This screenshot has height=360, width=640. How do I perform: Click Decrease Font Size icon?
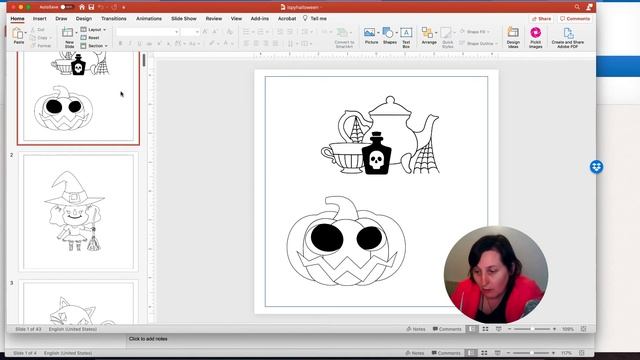[215, 32]
